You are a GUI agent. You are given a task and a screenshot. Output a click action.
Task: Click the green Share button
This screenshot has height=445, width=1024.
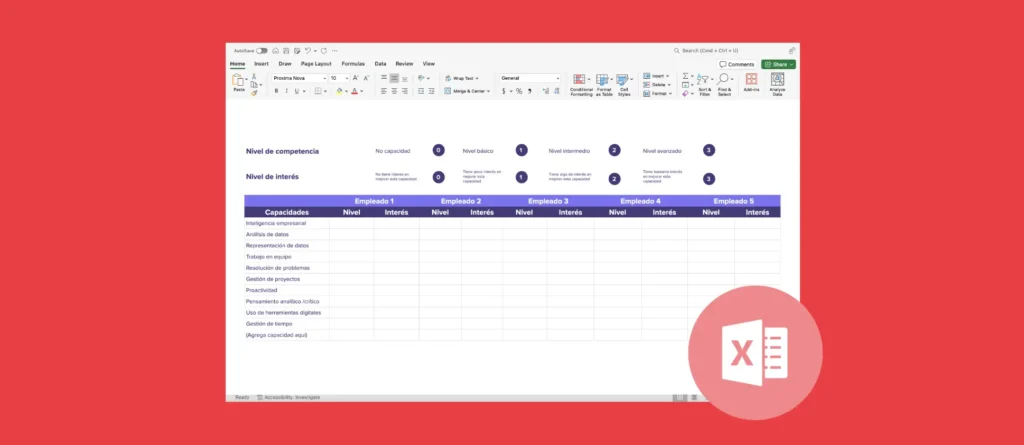(x=778, y=64)
